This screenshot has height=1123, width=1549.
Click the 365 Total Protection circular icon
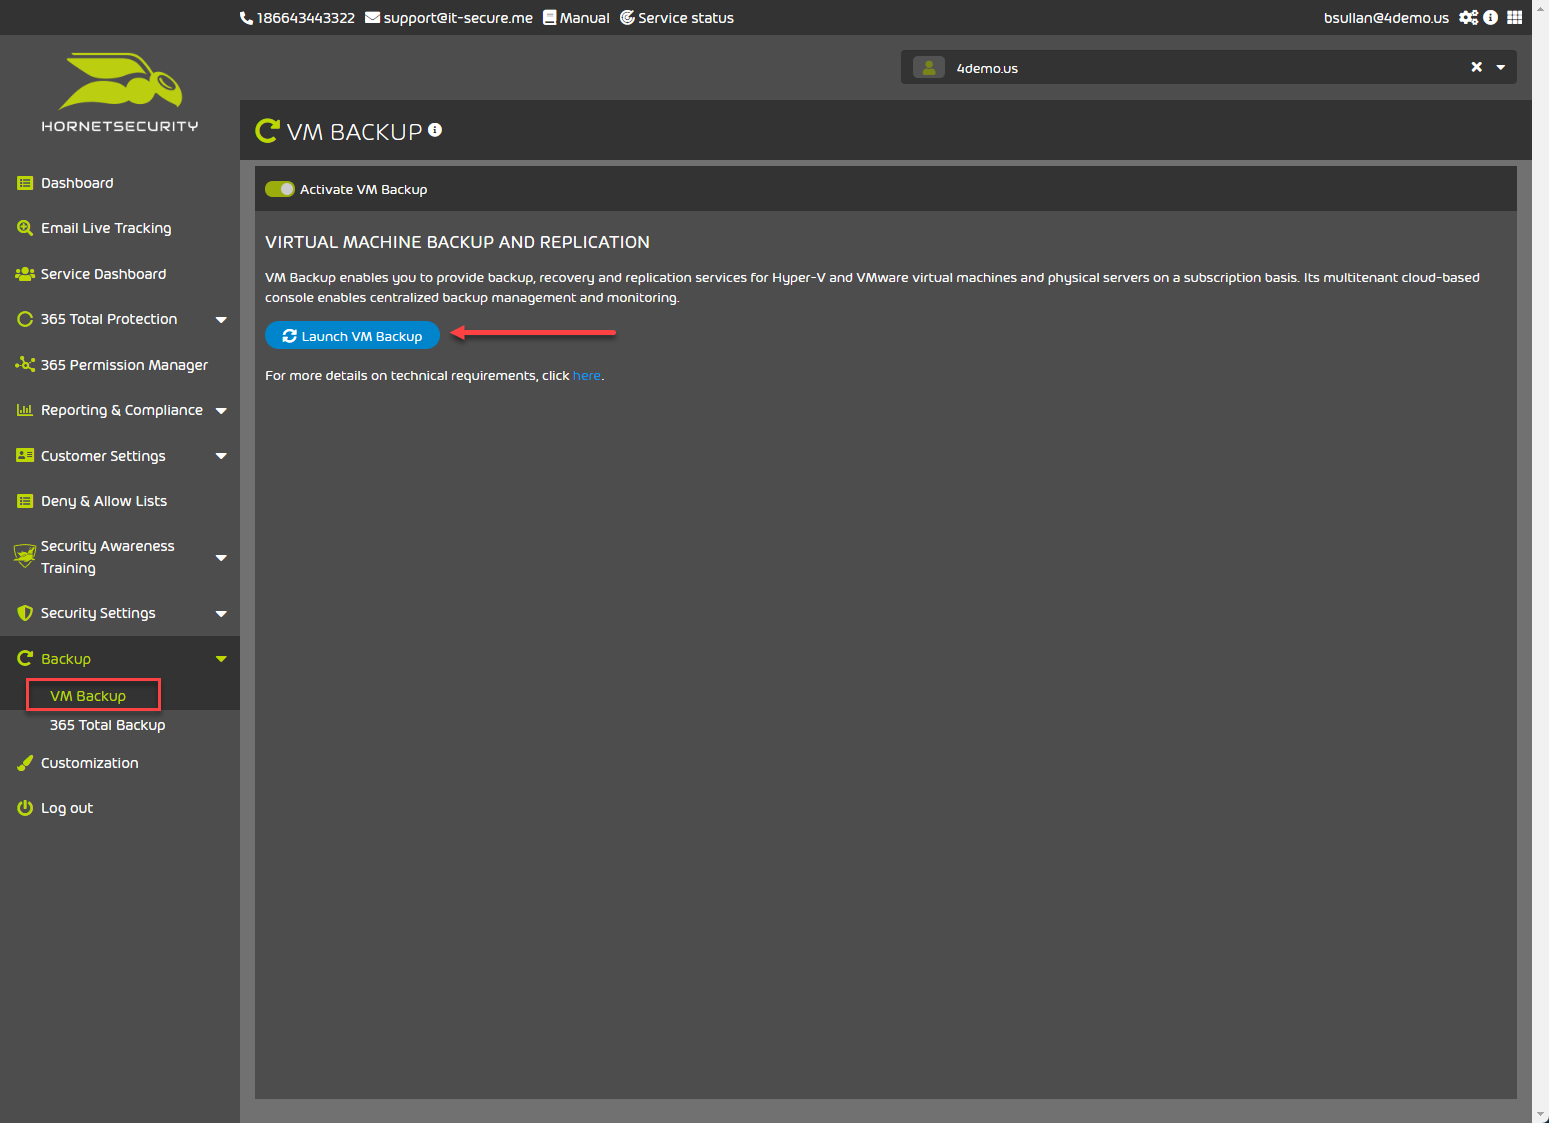[x=25, y=319]
